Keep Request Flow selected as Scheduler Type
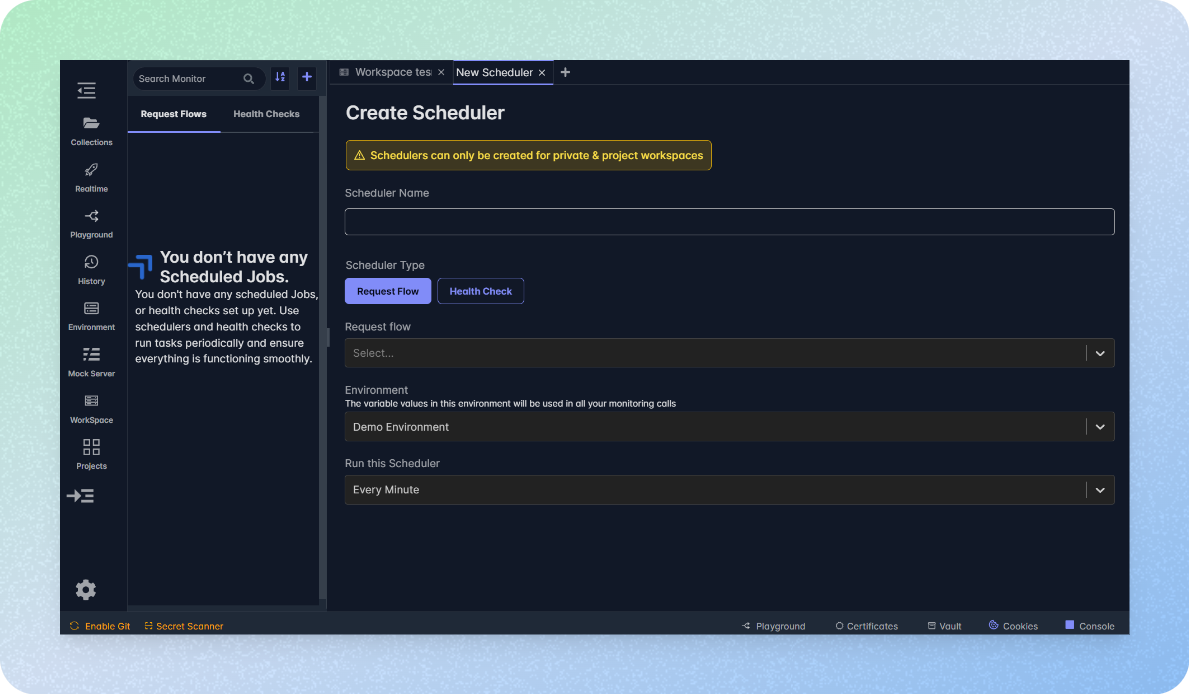Image resolution: width=1189 pixels, height=694 pixels. coord(388,291)
